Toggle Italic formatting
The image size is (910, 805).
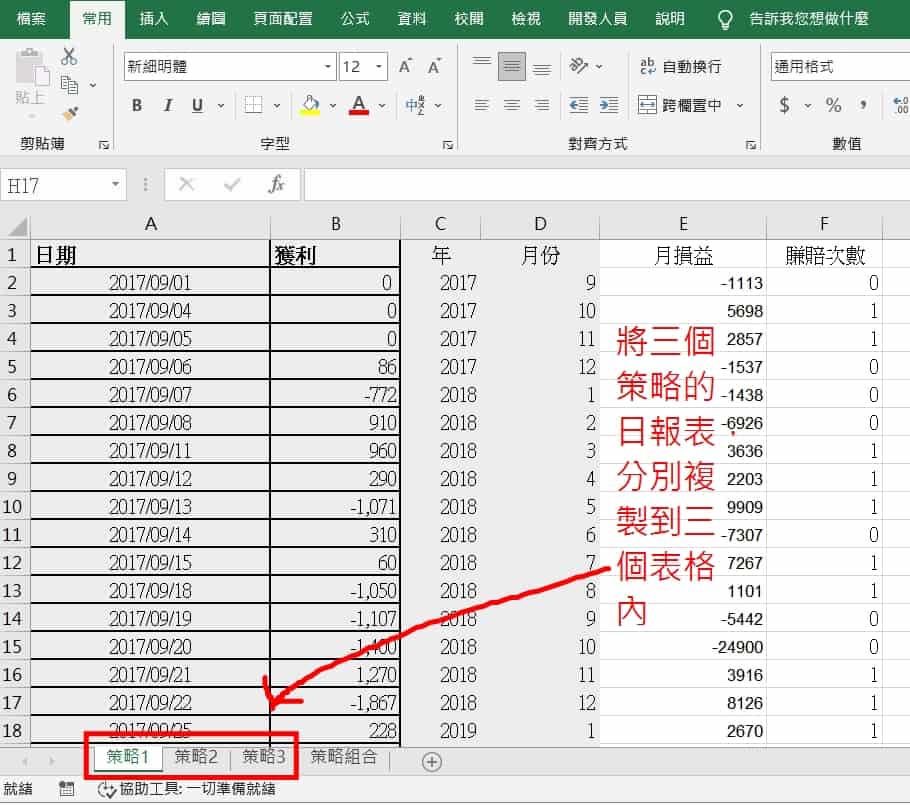coord(168,106)
